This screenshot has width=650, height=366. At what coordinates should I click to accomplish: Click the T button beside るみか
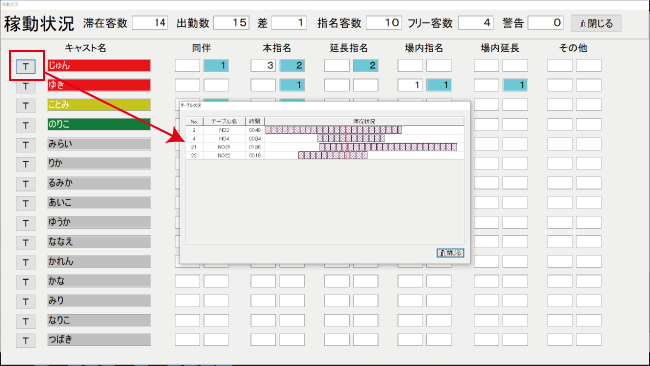tap(26, 184)
